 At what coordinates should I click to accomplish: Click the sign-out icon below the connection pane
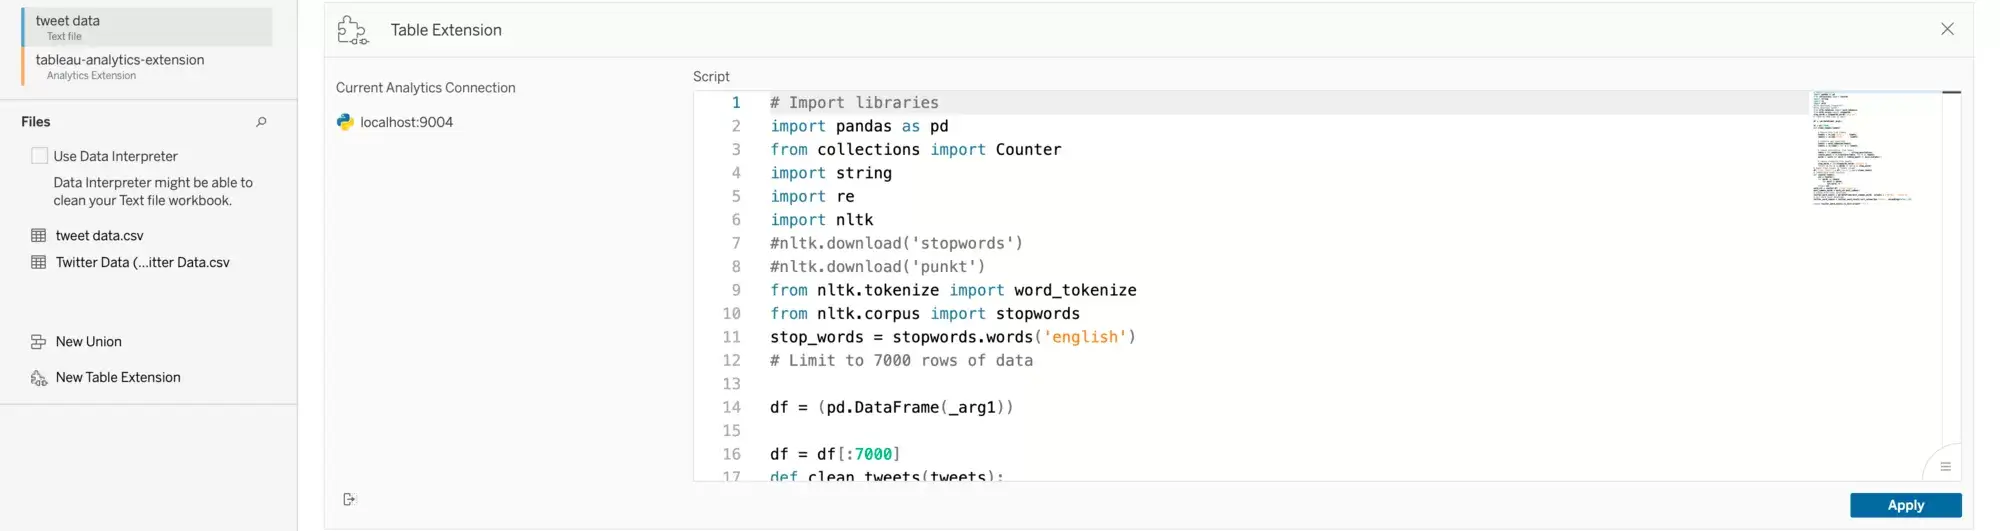(x=349, y=499)
